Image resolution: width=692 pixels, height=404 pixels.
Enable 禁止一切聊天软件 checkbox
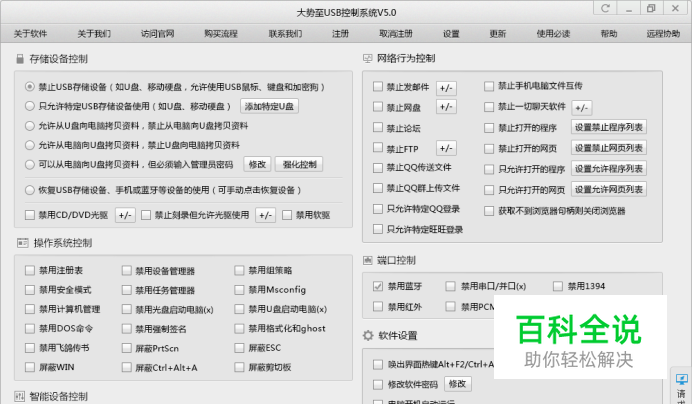coord(489,107)
